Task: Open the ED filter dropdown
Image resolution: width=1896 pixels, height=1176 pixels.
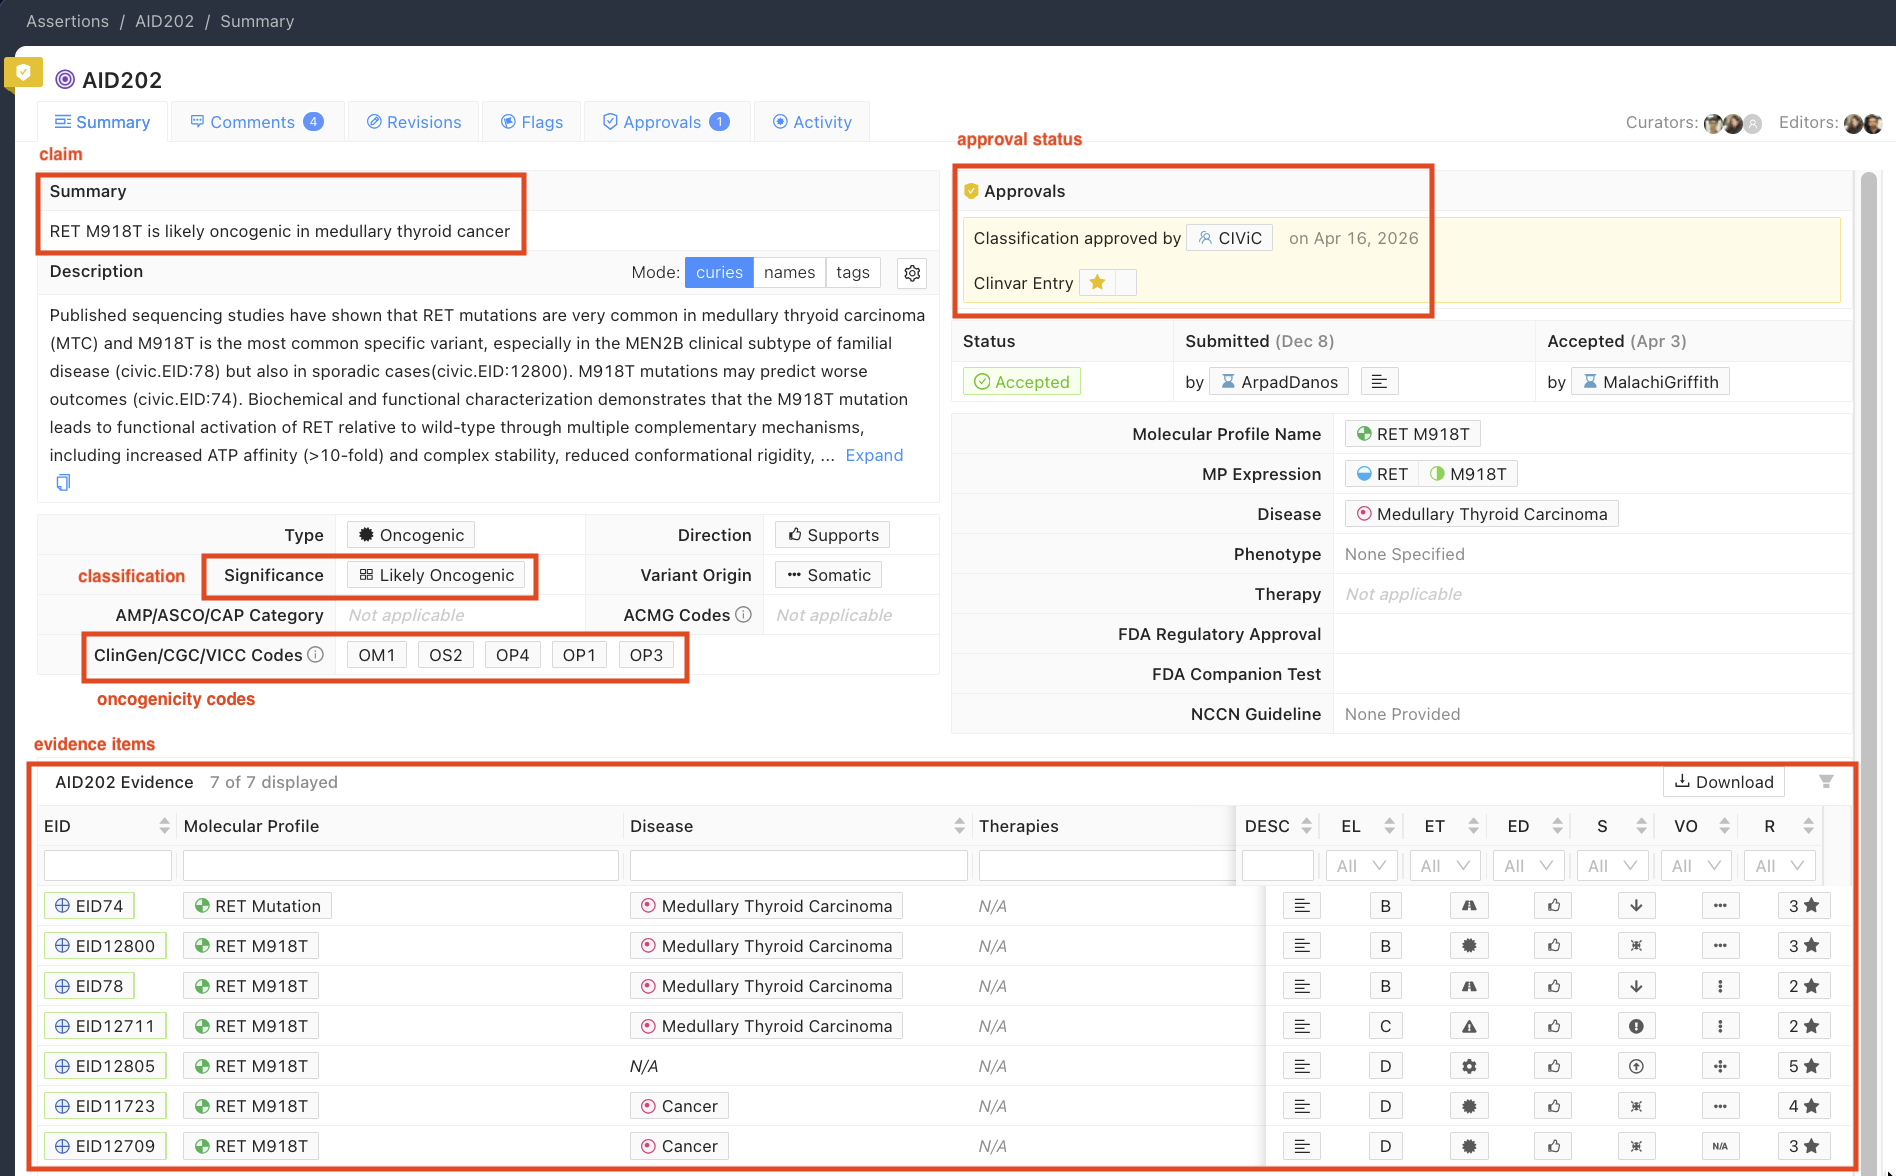Action: click(1529, 866)
